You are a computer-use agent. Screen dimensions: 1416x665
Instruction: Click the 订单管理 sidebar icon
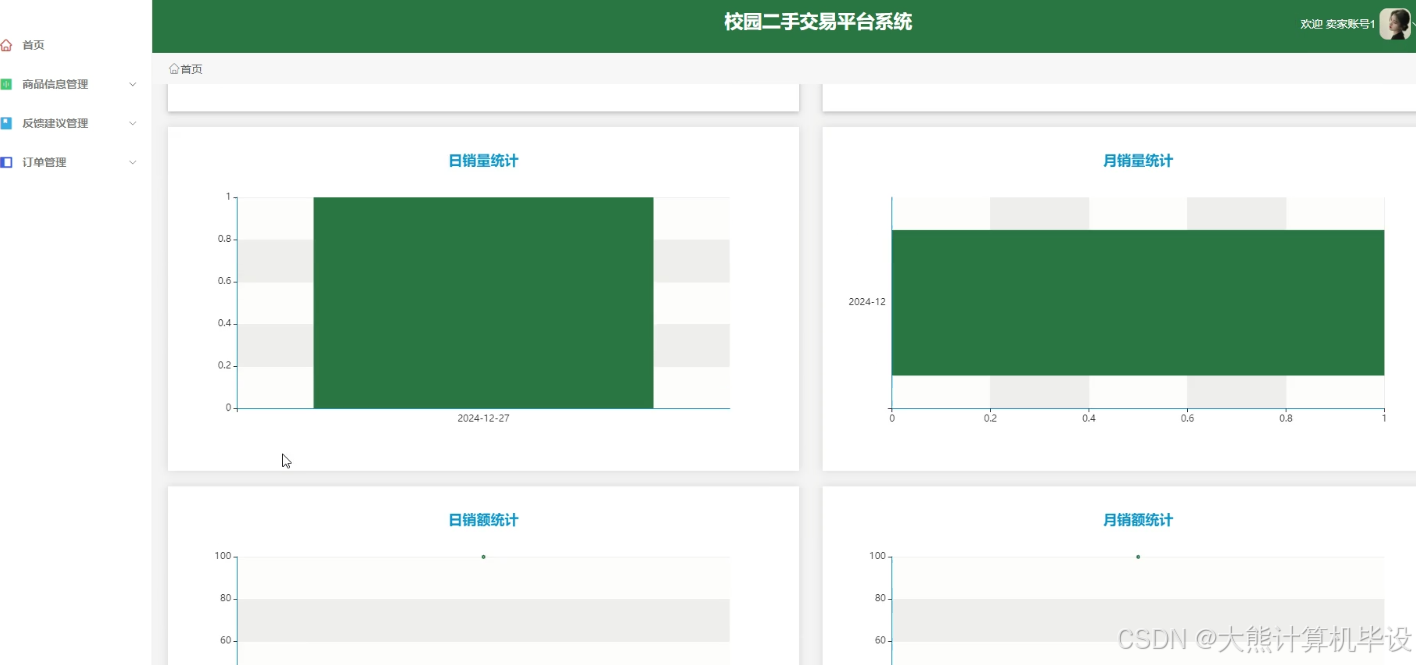click(x=6, y=162)
